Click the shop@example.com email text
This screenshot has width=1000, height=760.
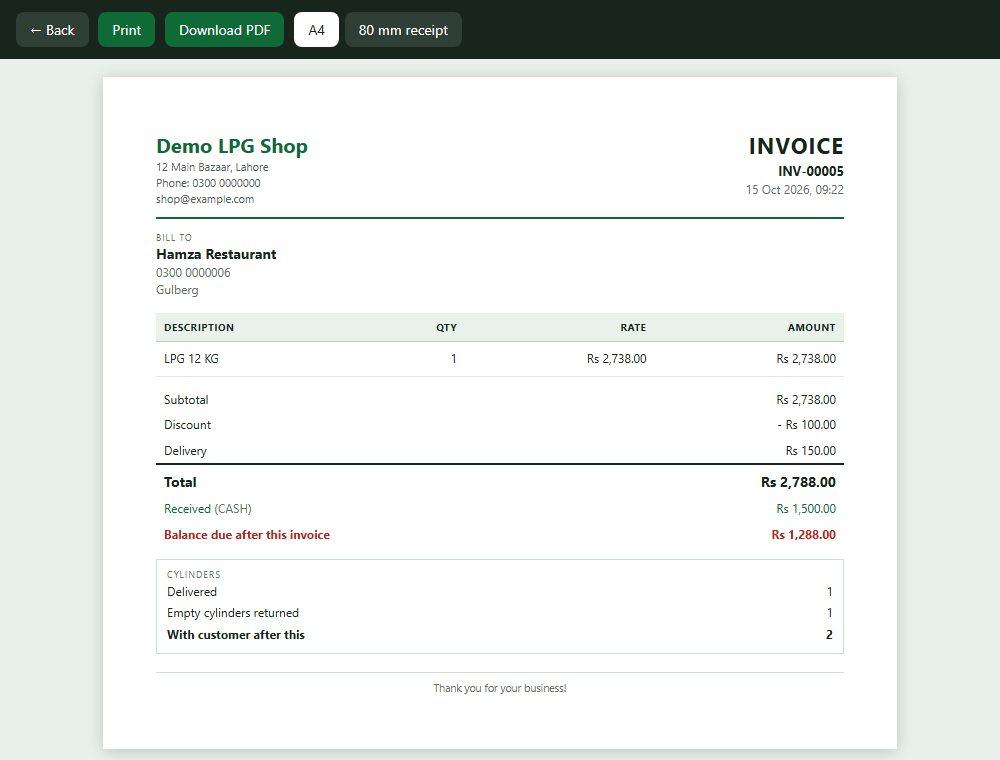(205, 199)
